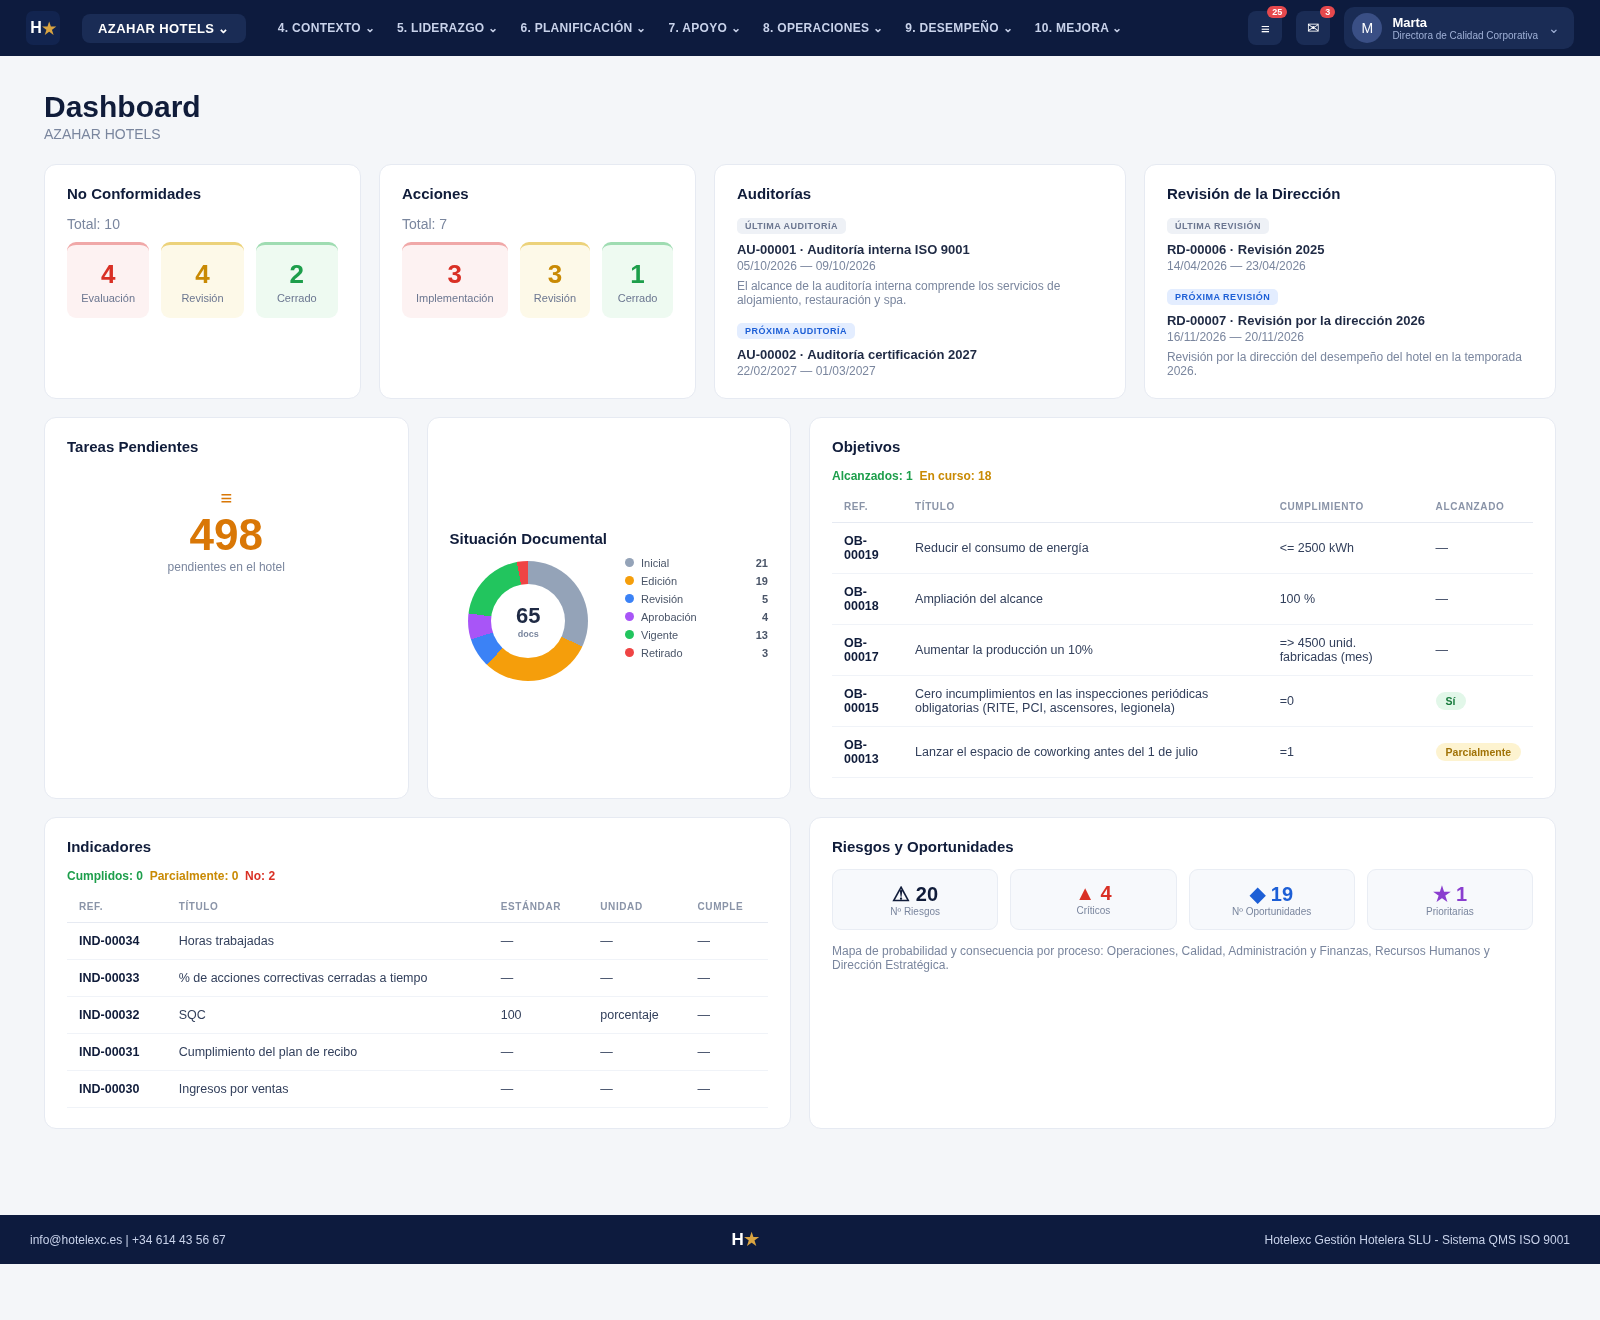Select objective row OB-00019
1600x1320 pixels.
pyautogui.click(x=1182, y=548)
